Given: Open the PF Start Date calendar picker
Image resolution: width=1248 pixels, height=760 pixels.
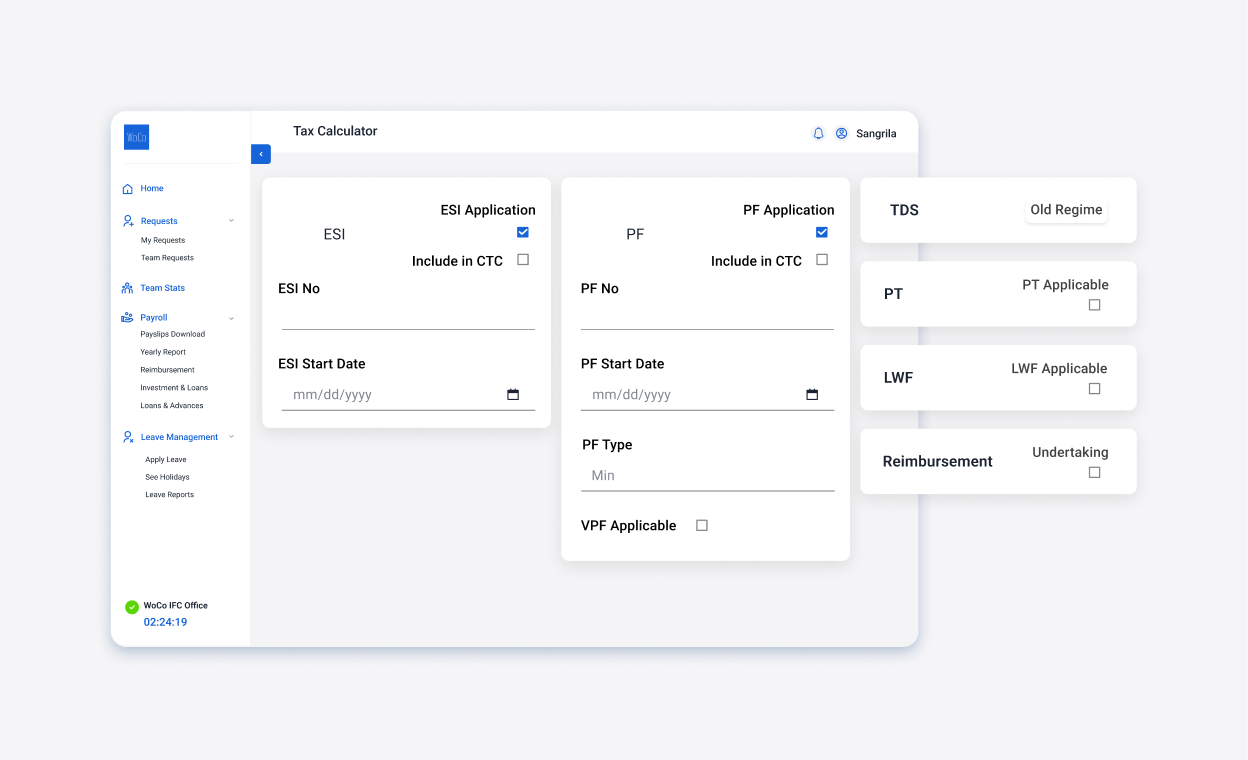Looking at the screenshot, I should coord(812,395).
